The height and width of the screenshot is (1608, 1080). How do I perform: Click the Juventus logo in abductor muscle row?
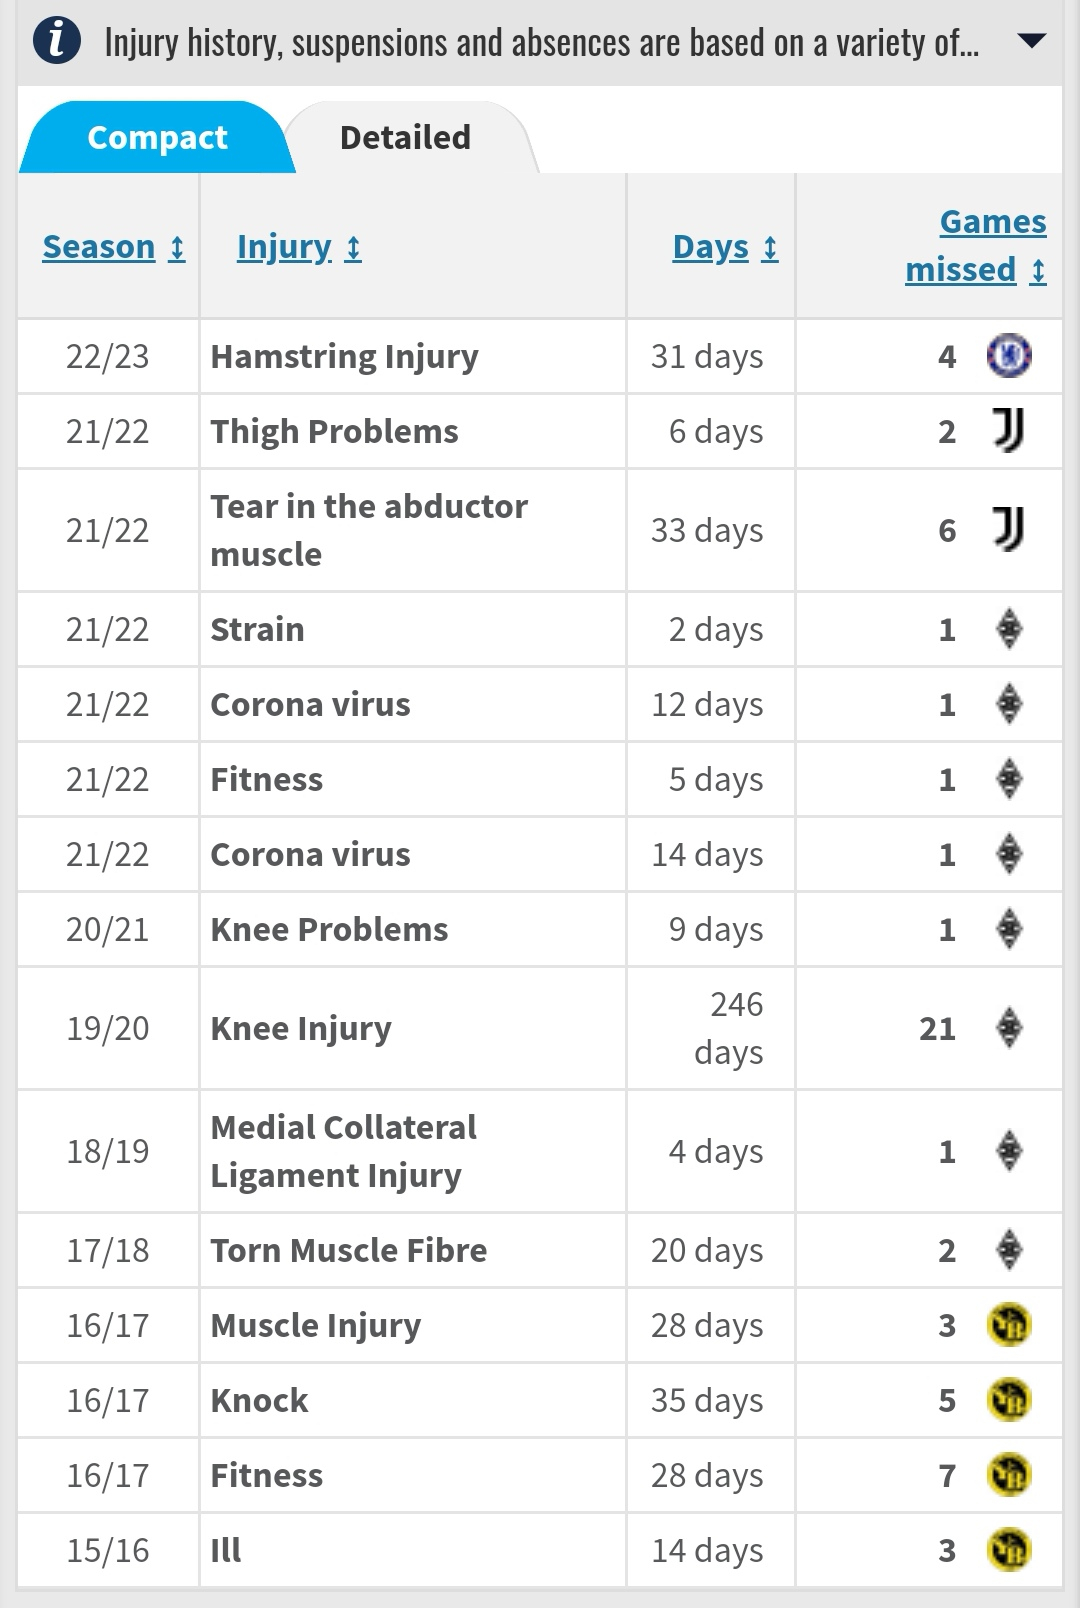(1008, 529)
